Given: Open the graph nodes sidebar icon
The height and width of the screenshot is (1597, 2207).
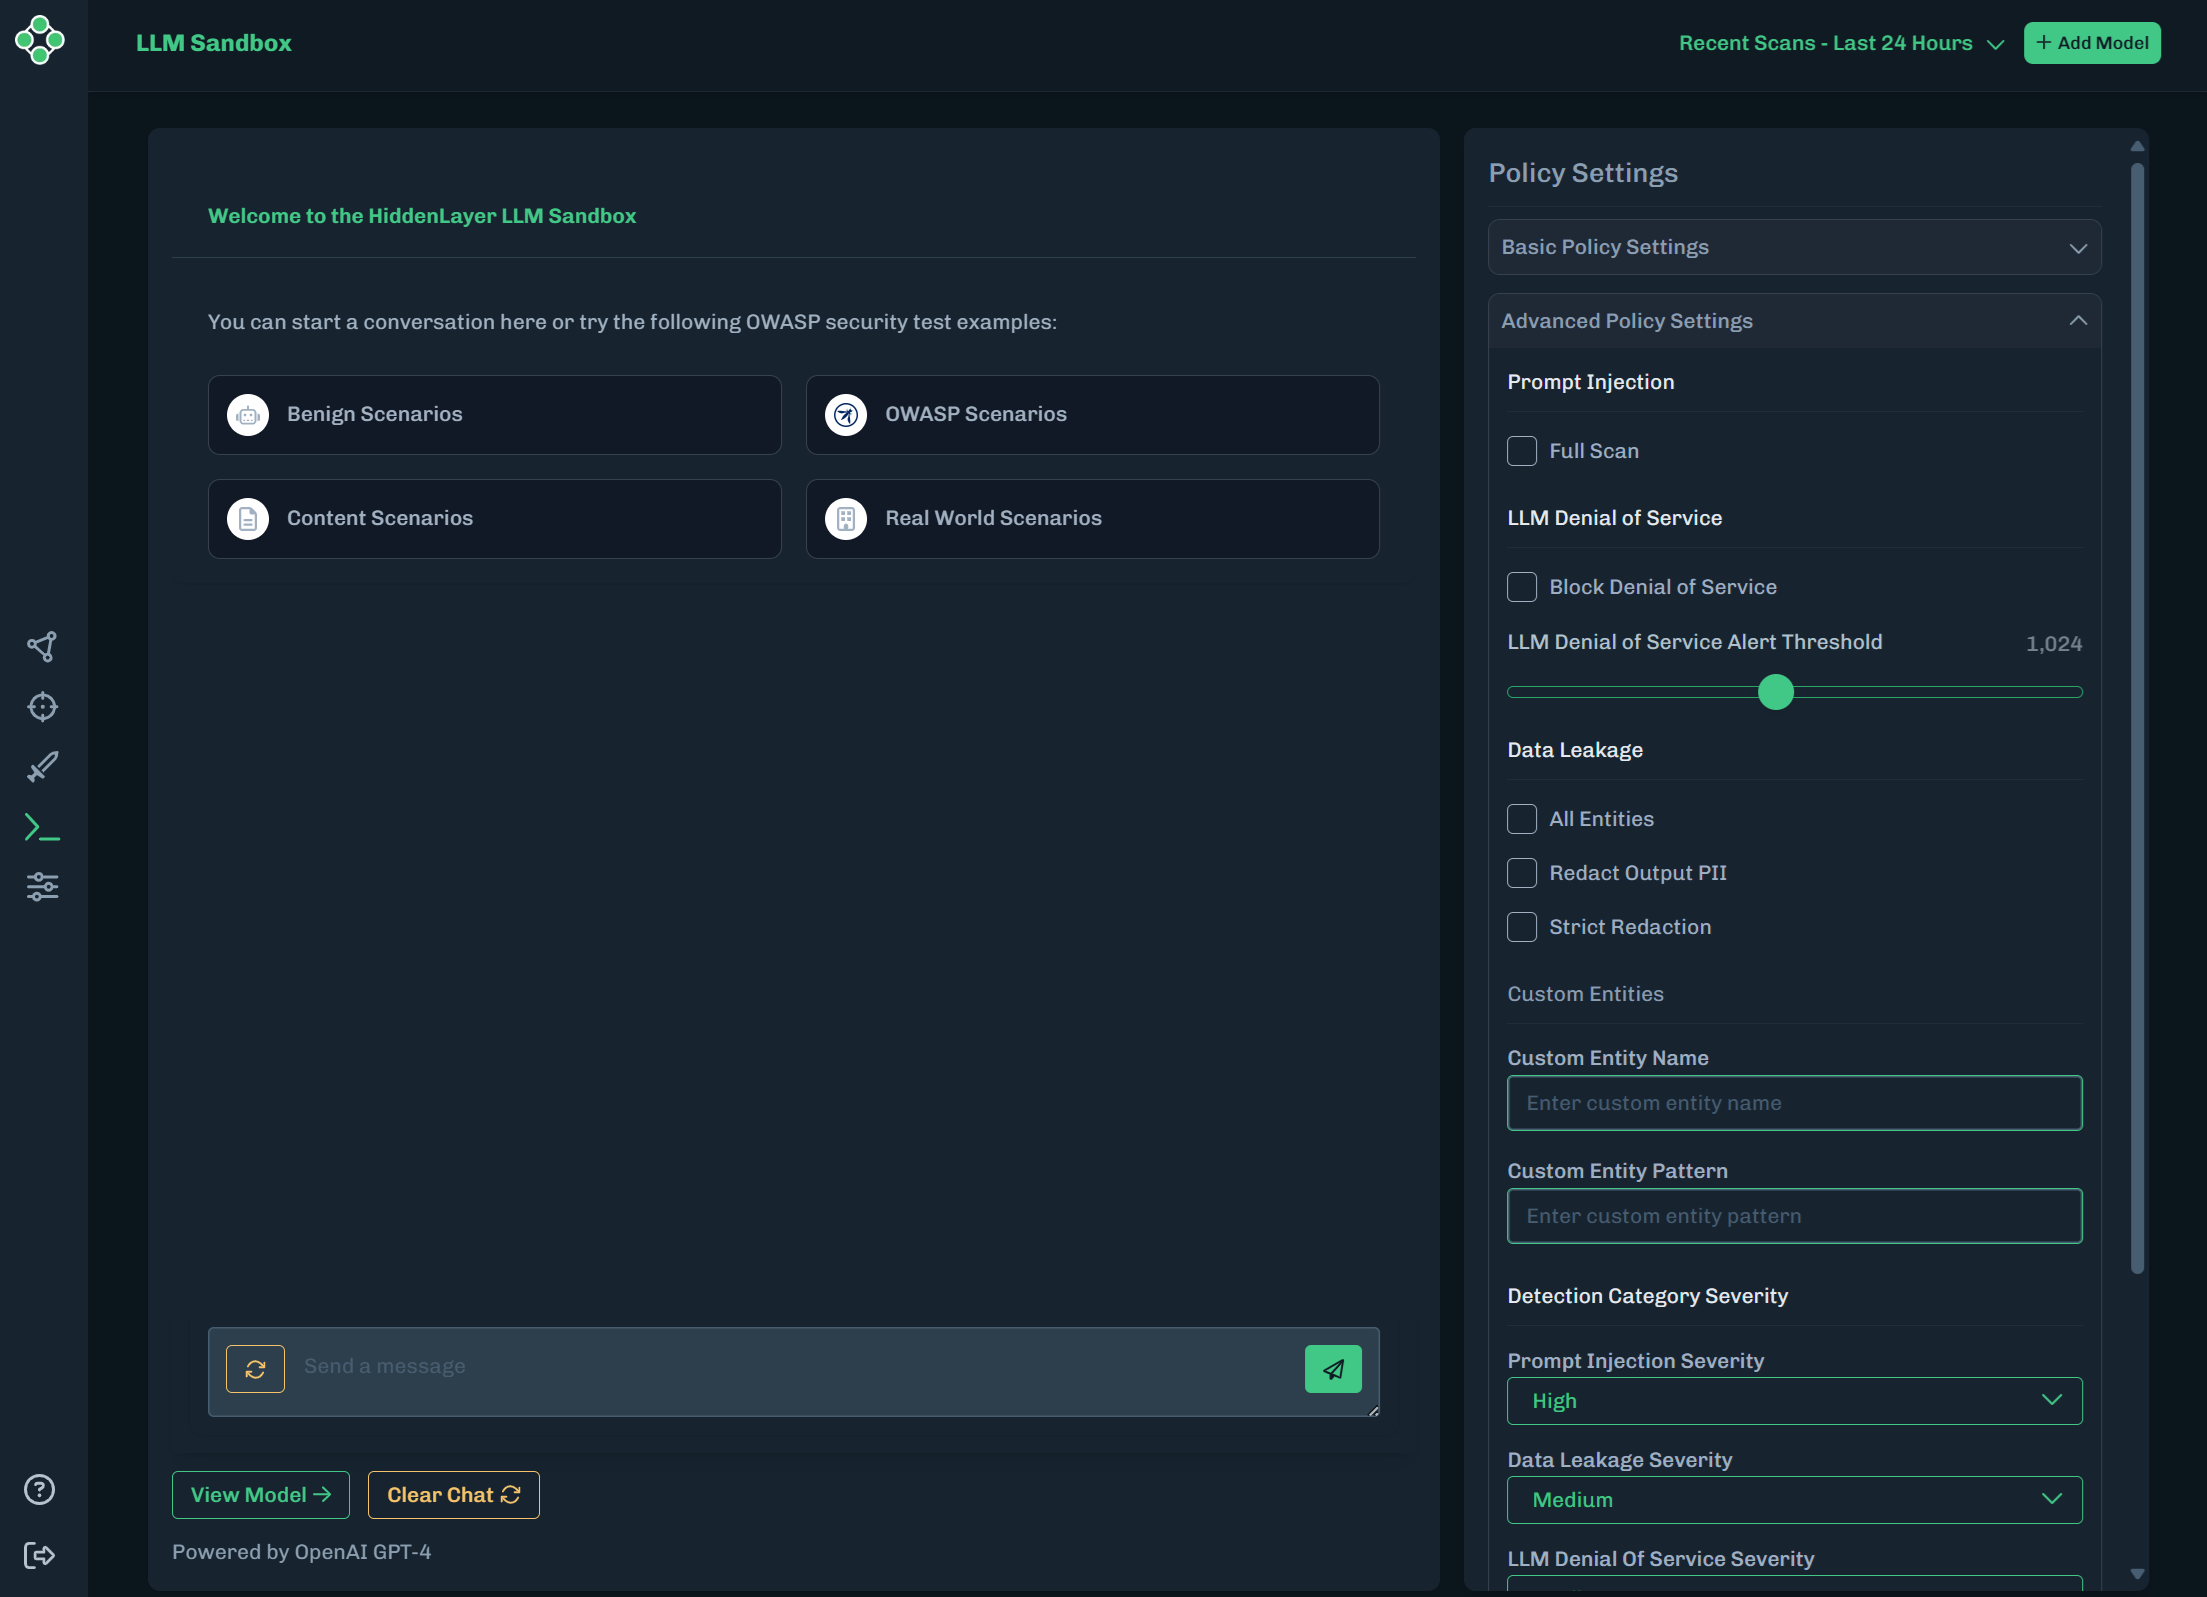Looking at the screenshot, I should click(x=42, y=646).
